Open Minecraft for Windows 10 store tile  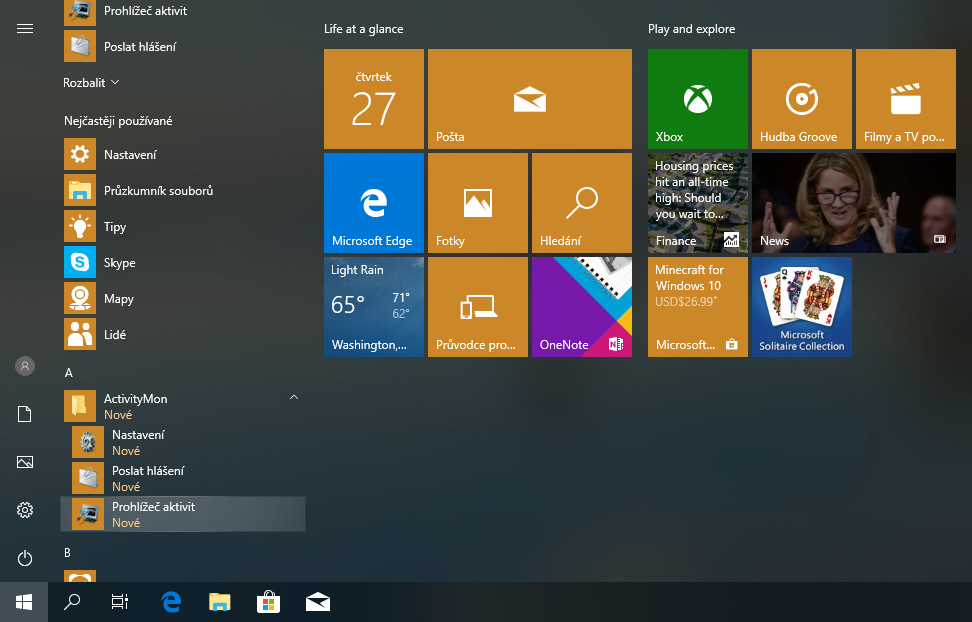coord(698,307)
